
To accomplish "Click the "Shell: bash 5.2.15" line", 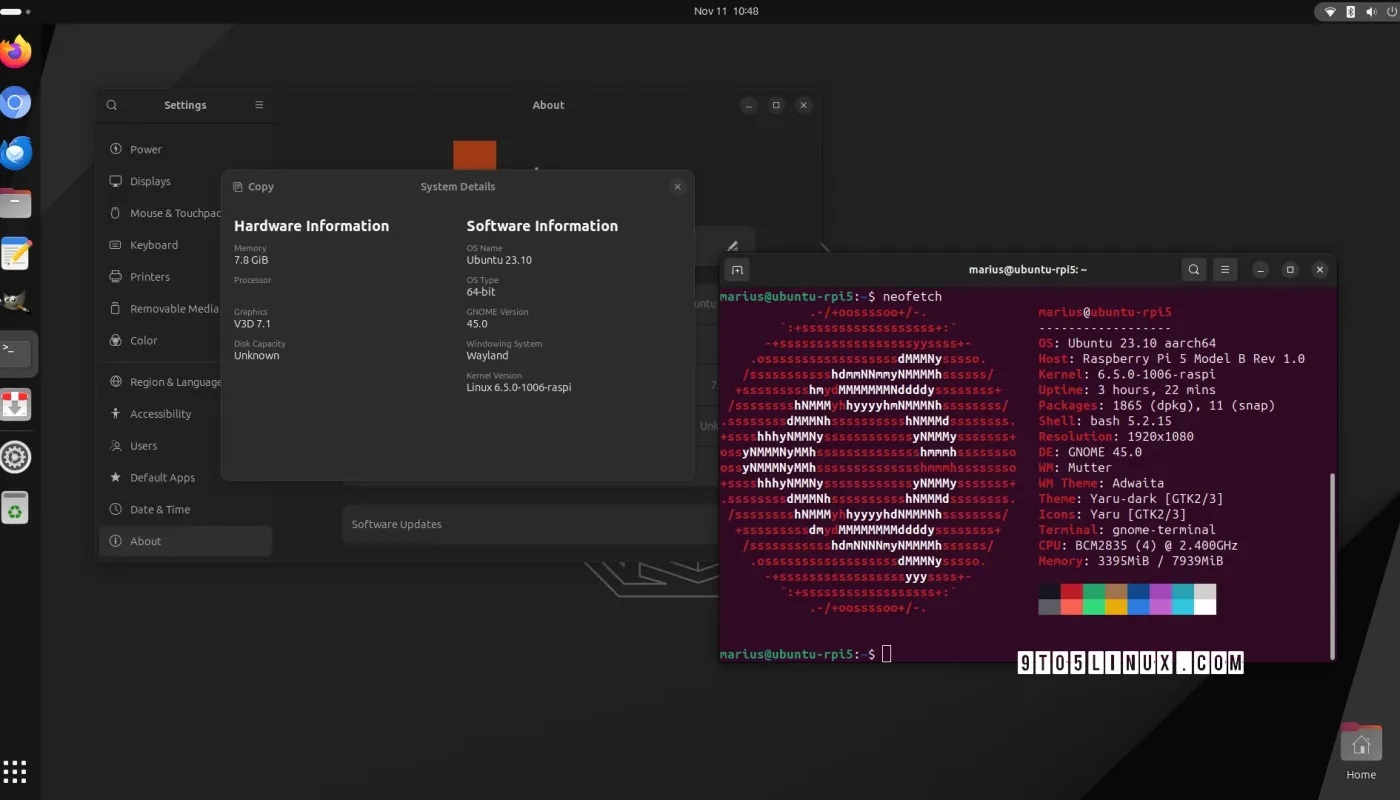I will tap(1105, 421).
